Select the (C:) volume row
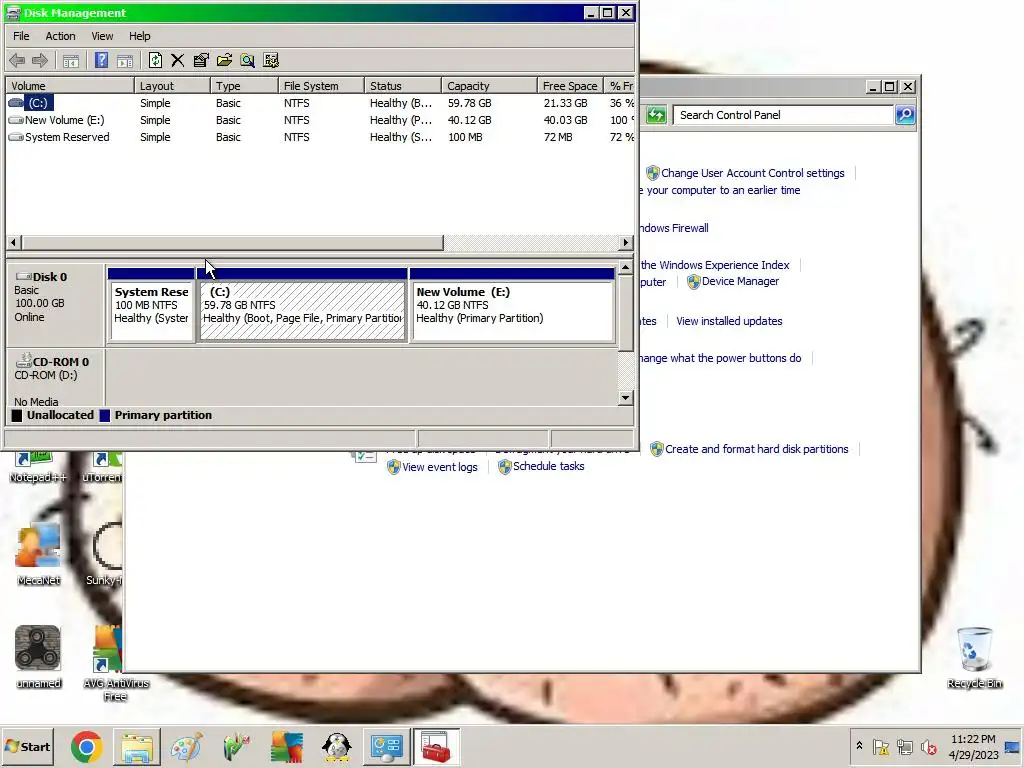1024x768 pixels. 320,103
